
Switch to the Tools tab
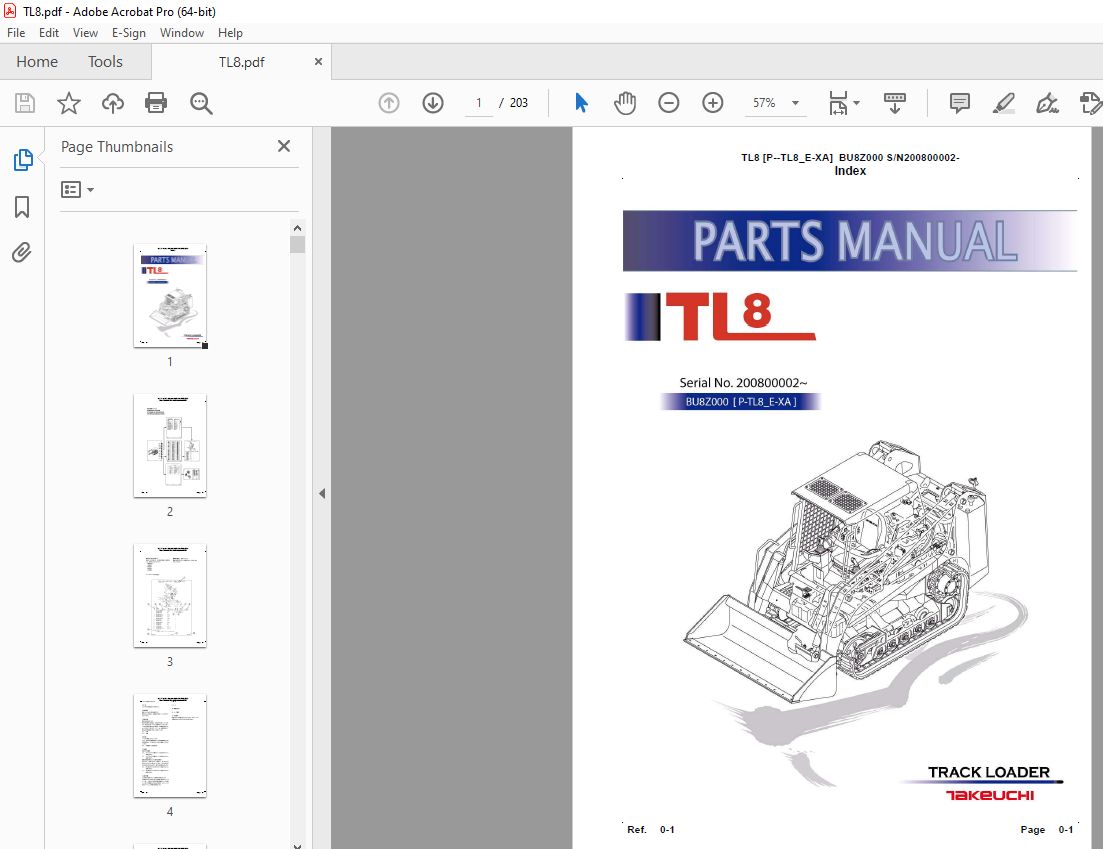point(105,62)
